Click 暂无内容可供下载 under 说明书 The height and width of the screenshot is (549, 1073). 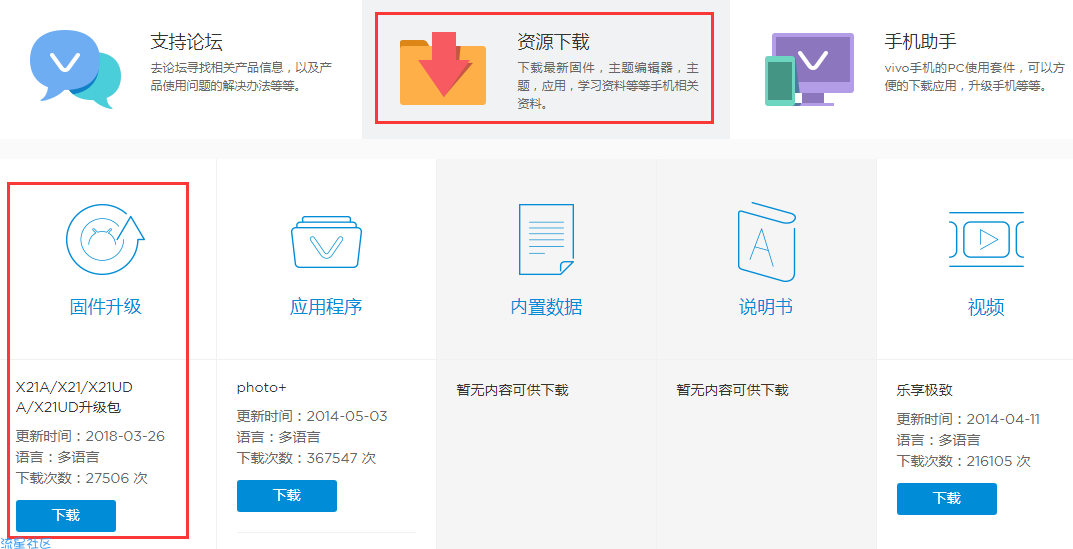click(732, 390)
